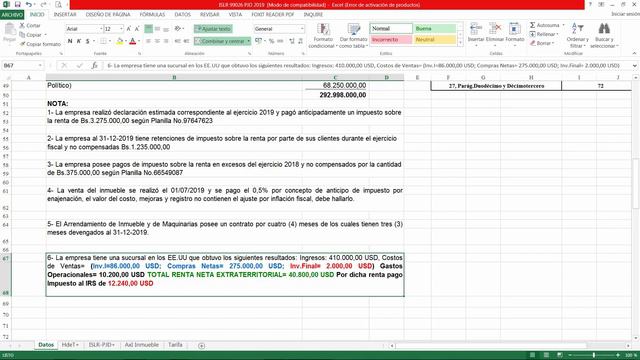Screen dimensions: 640x360
Task: Switch to the DATOS ribbon tab
Action: tap(182, 15)
